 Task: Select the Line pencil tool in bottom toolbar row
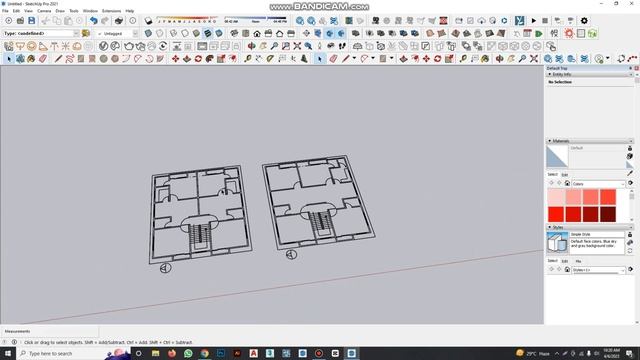click(x=58, y=59)
